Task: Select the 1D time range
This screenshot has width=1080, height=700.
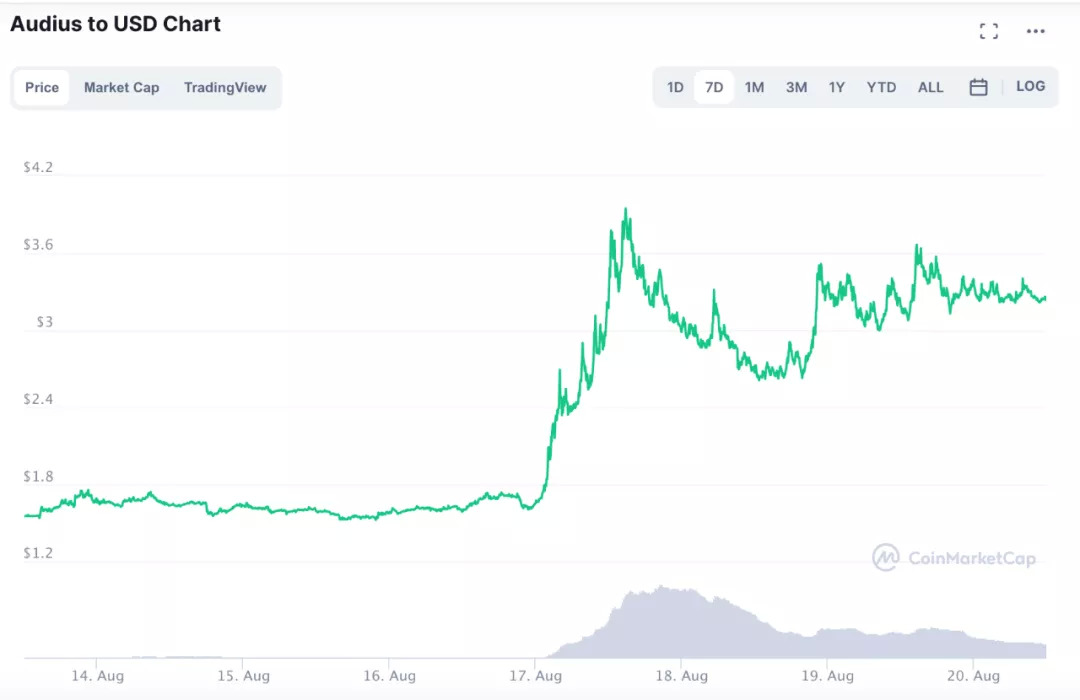Action: point(675,88)
